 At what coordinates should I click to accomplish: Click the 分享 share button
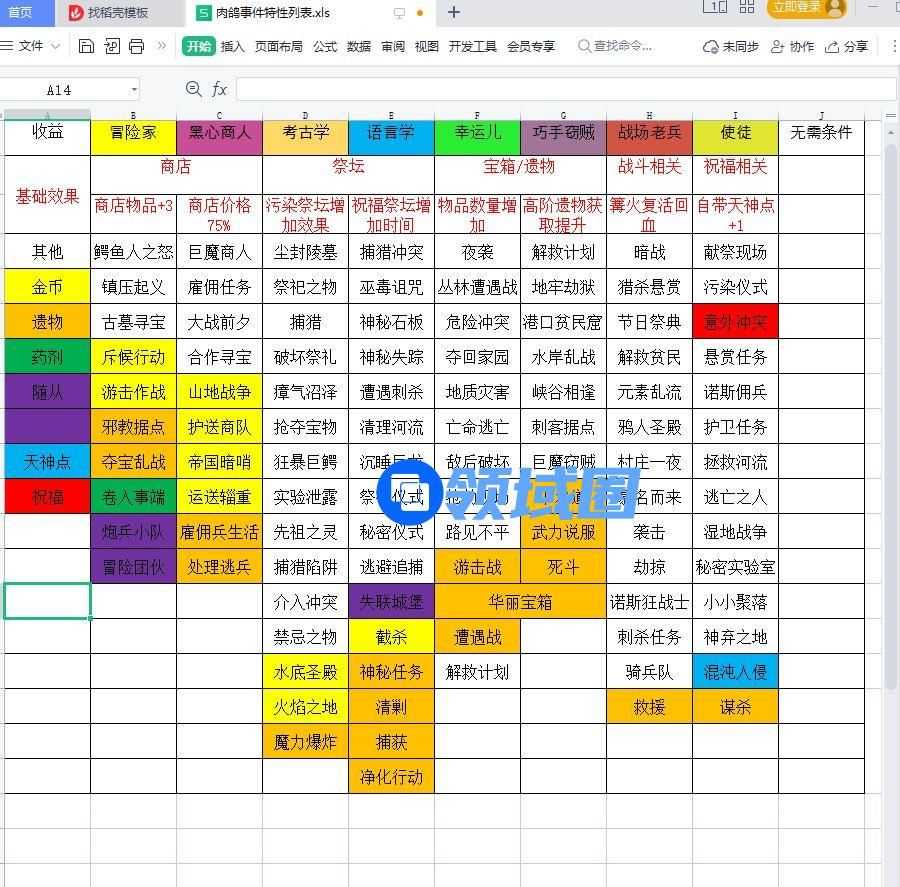click(846, 47)
